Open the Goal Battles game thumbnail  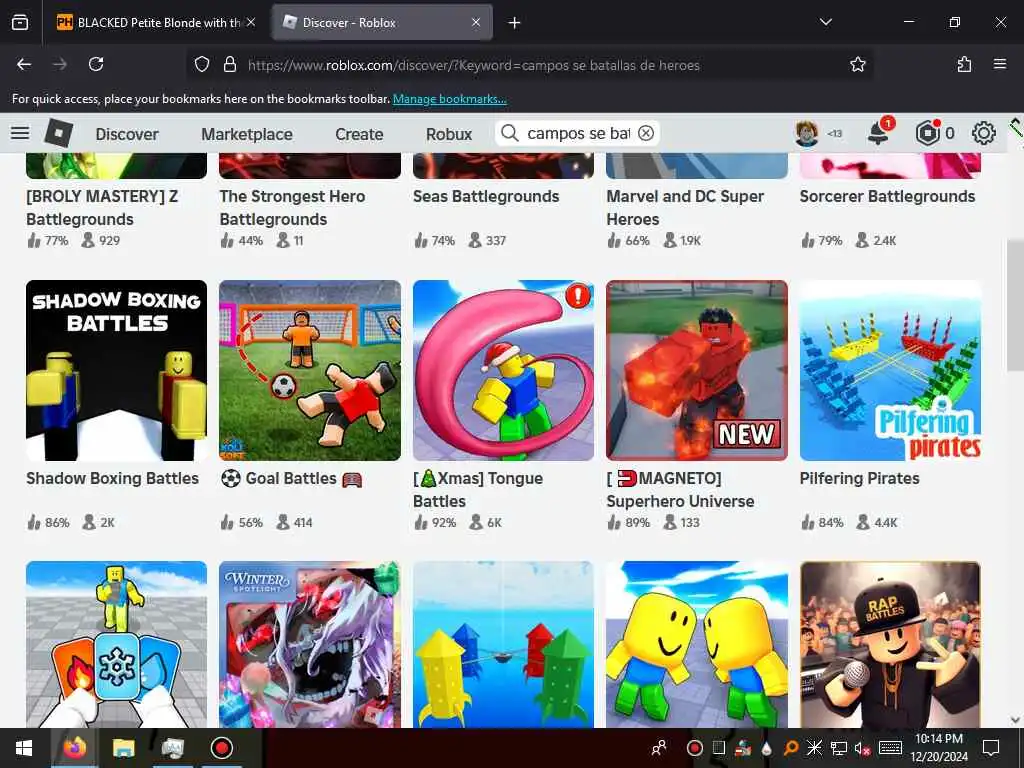[x=310, y=370]
